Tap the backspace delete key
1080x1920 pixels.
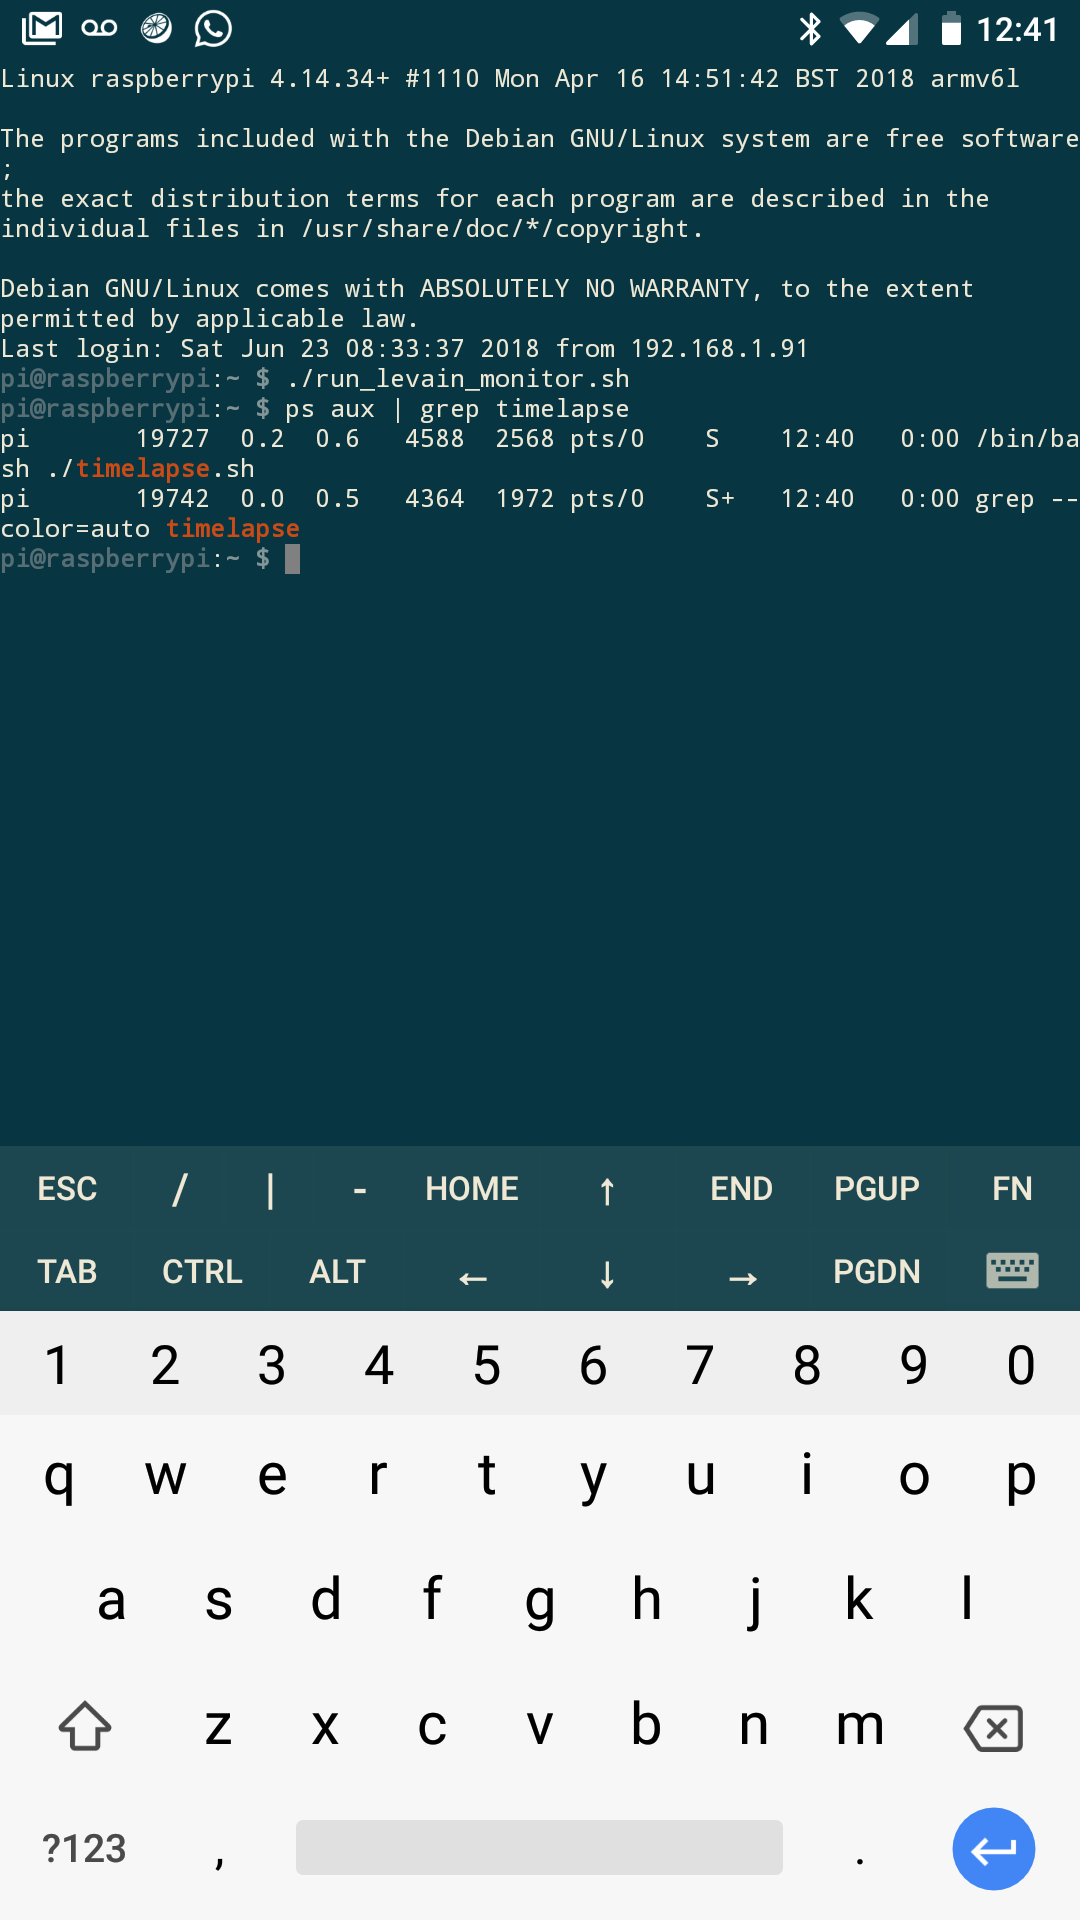993,1728
